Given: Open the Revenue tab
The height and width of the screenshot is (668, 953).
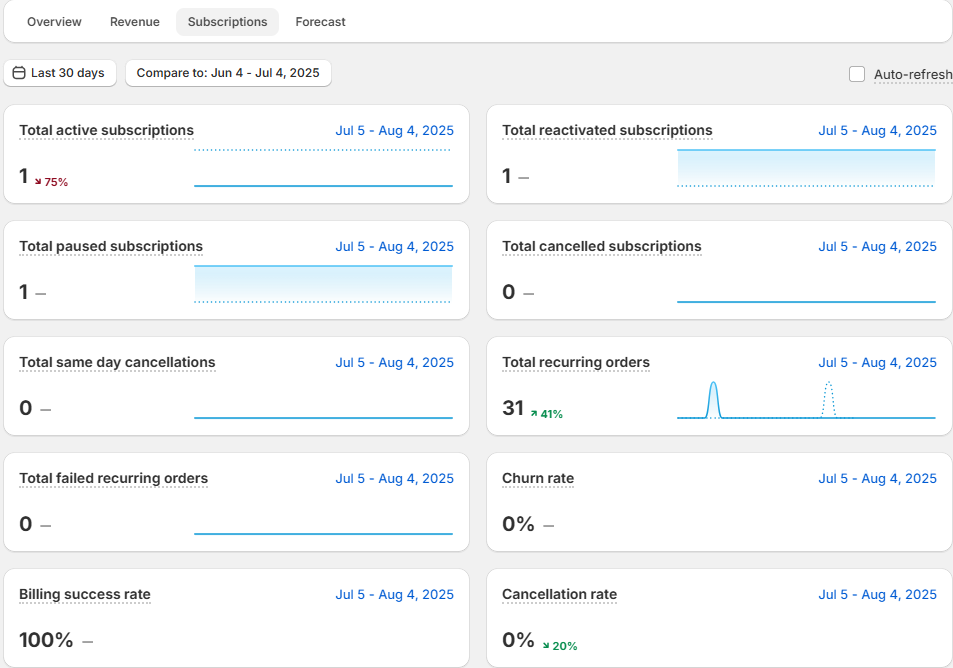Looking at the screenshot, I should 135,22.
